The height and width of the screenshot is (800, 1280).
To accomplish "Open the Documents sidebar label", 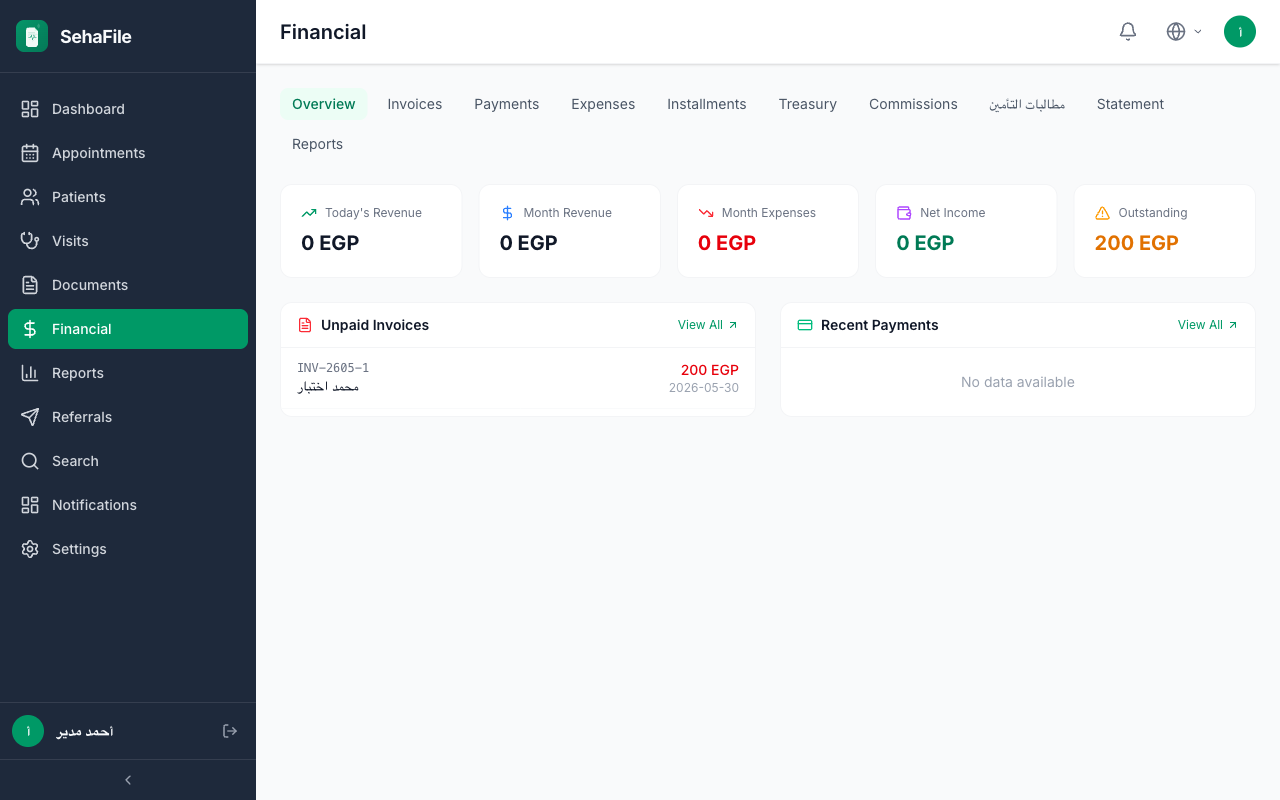I will [x=90, y=285].
